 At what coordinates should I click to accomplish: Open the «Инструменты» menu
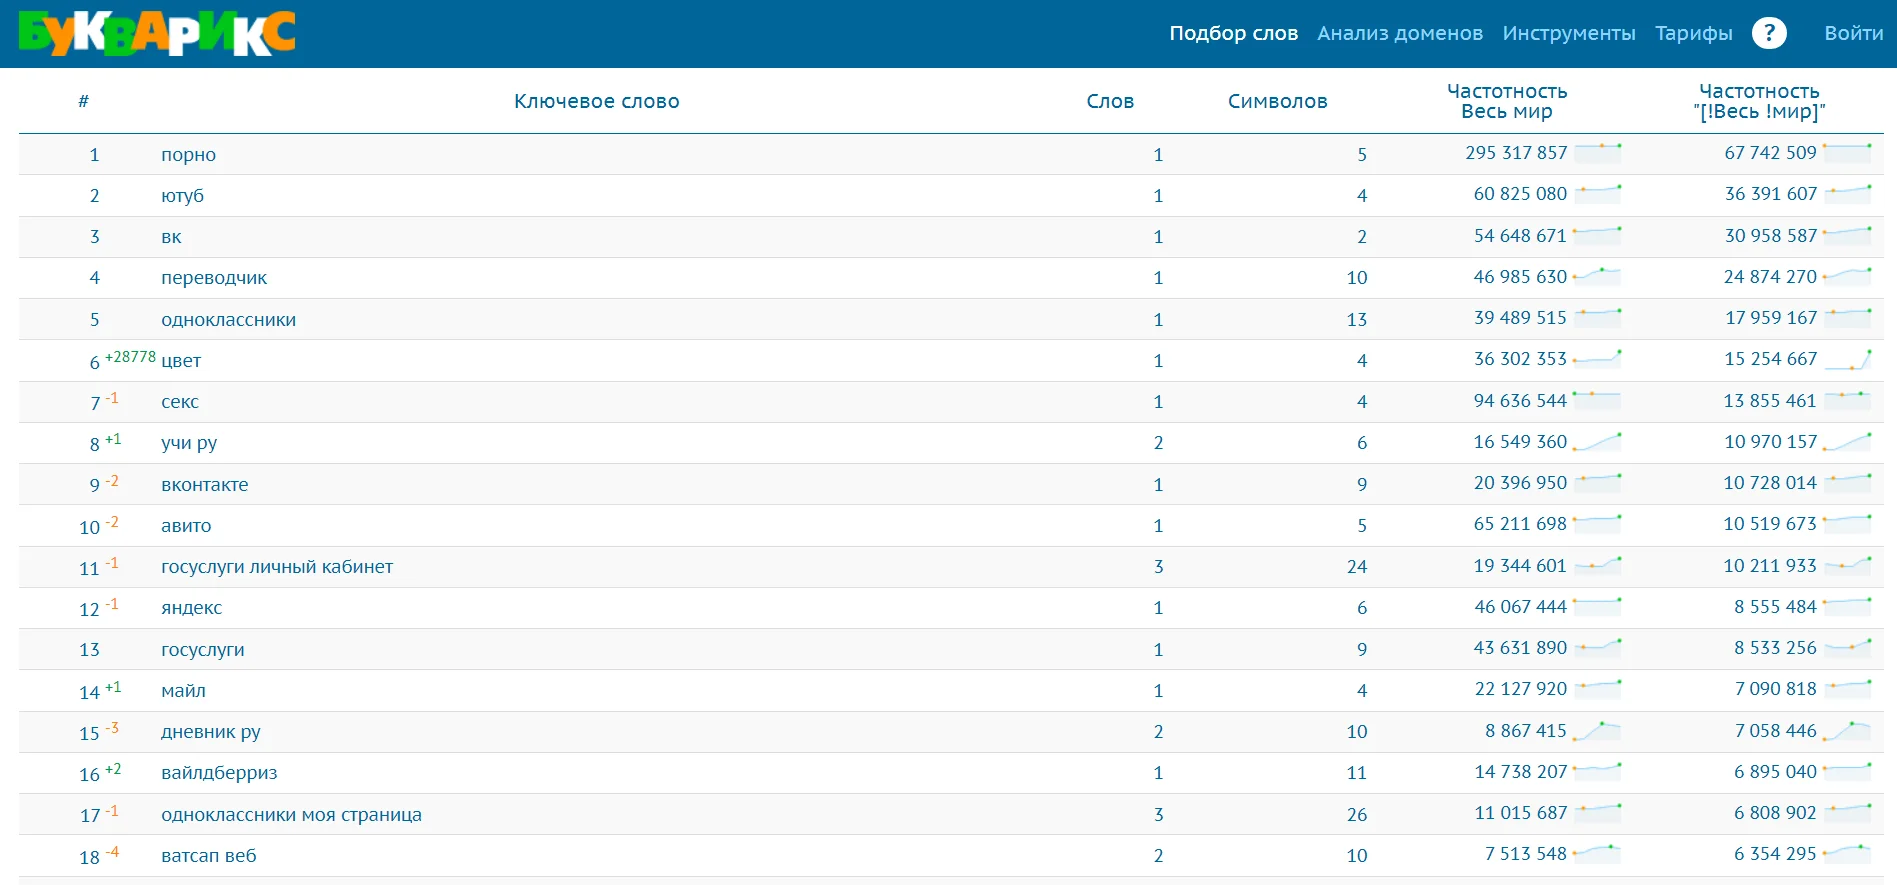pyautogui.click(x=1568, y=33)
